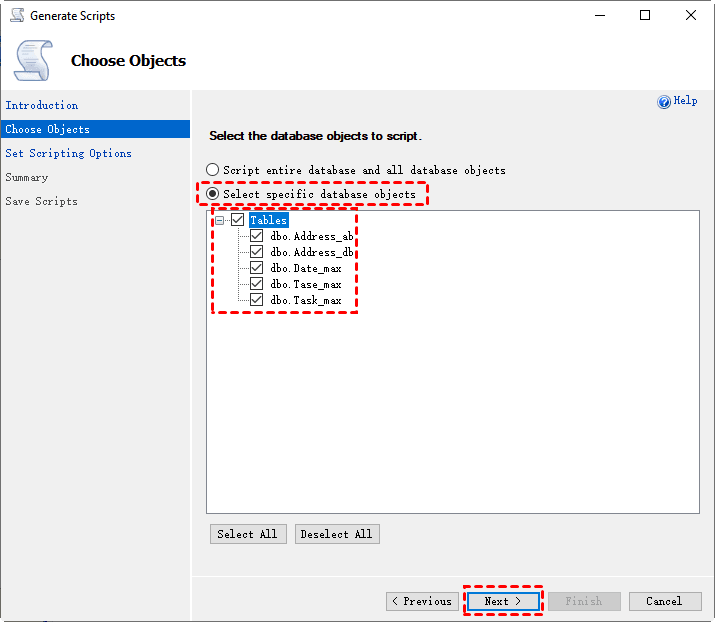Click the Summary step
The height and width of the screenshot is (622, 715).
[x=26, y=177]
